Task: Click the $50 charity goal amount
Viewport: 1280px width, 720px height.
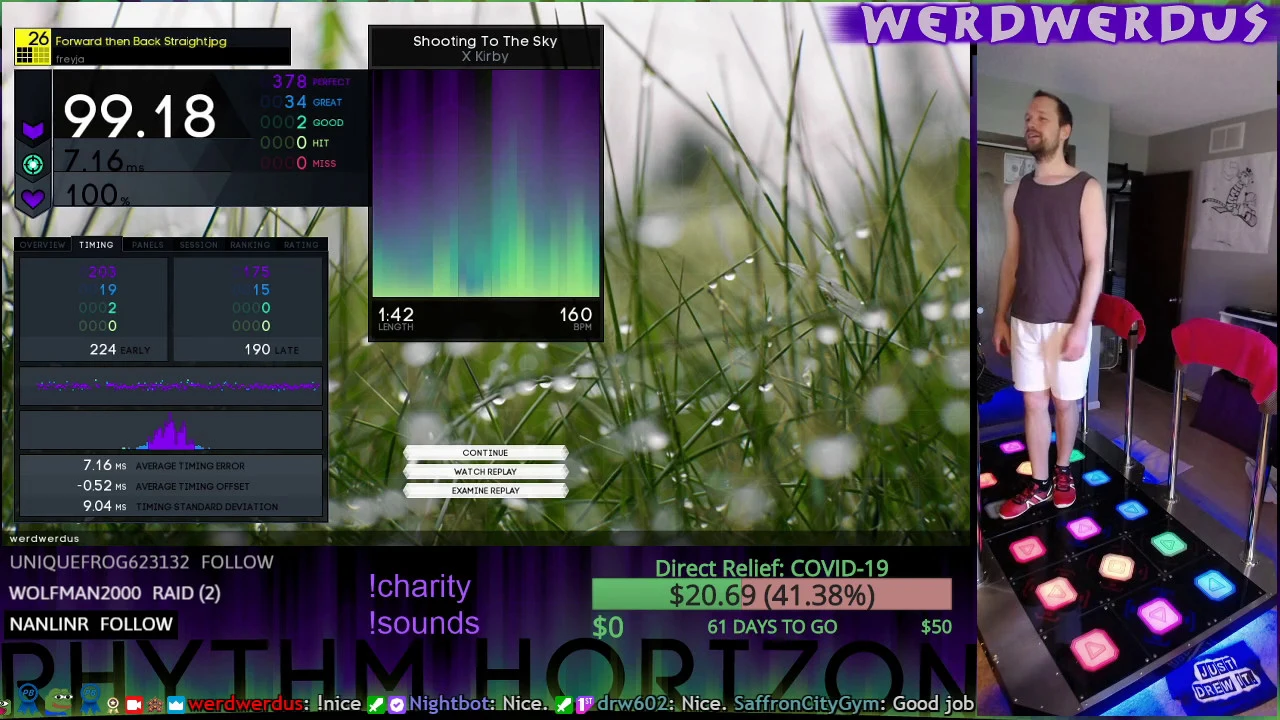Action: (x=936, y=627)
